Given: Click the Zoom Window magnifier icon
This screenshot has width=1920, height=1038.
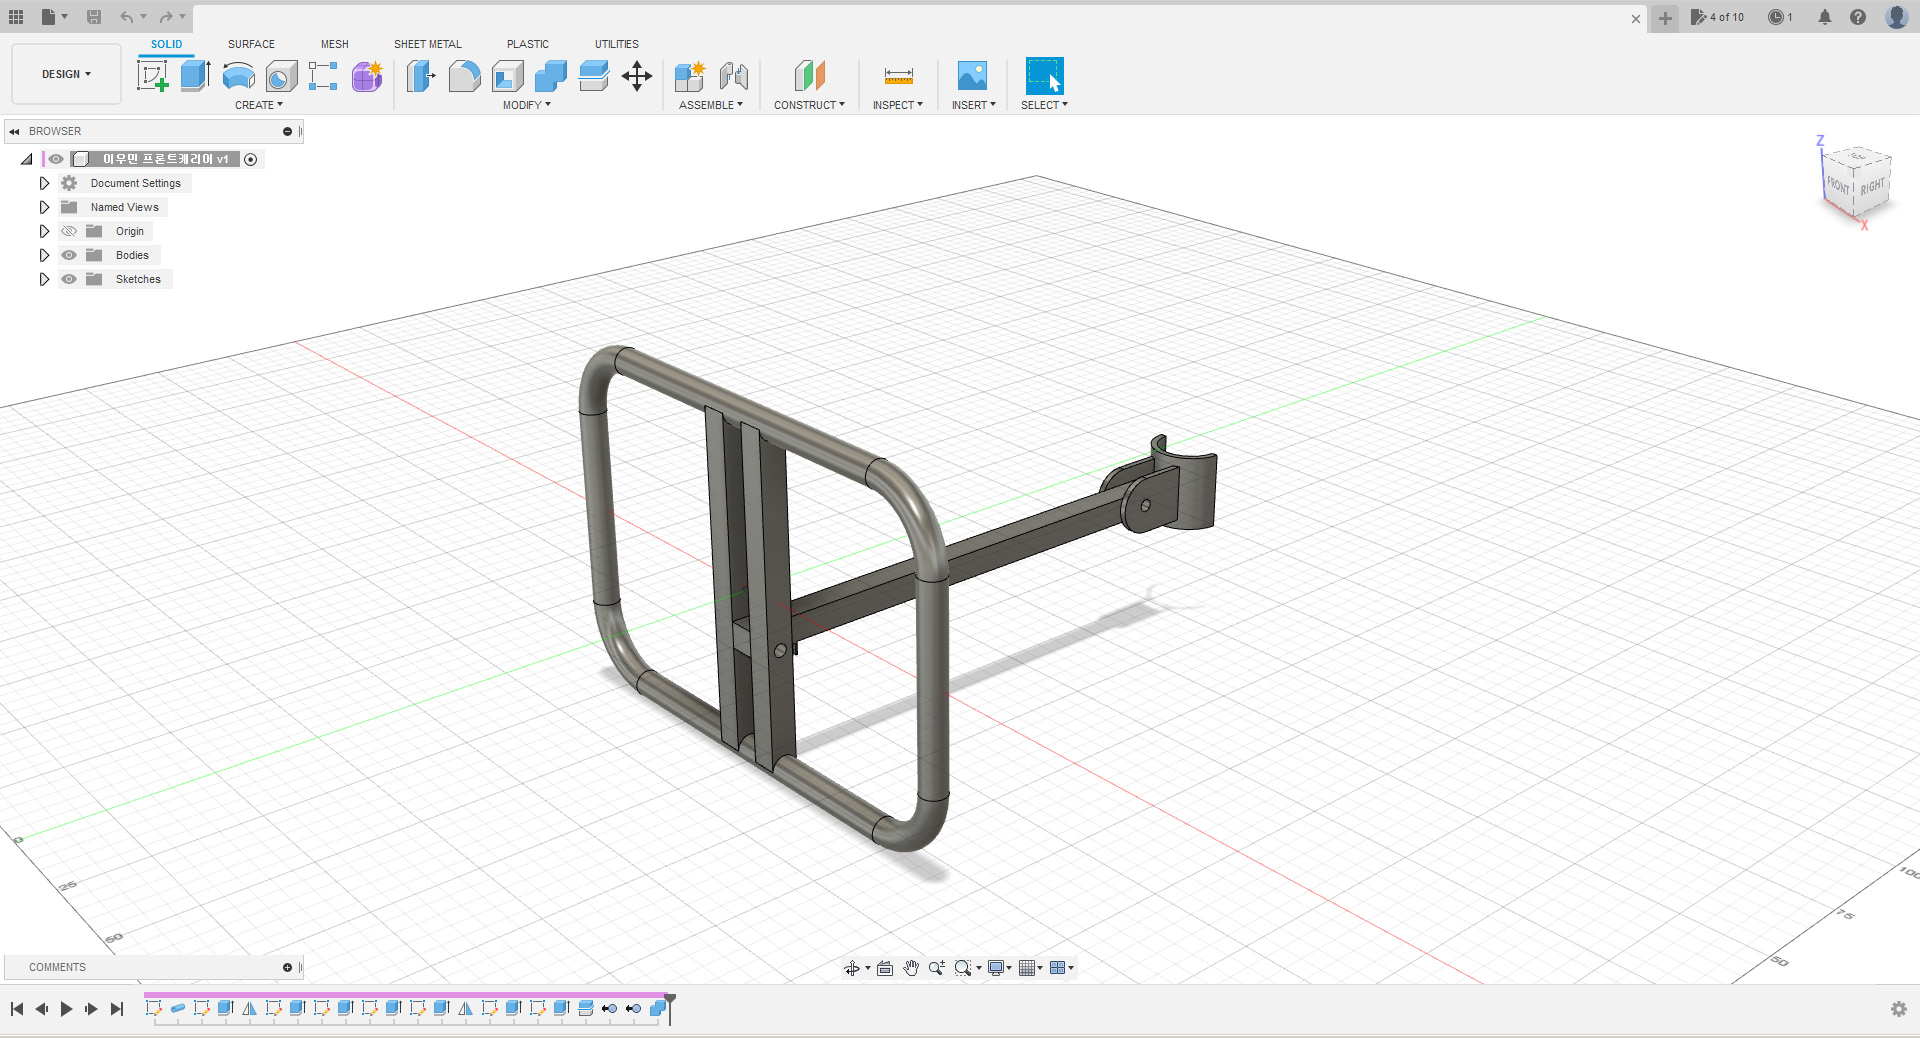Looking at the screenshot, I should (963, 968).
